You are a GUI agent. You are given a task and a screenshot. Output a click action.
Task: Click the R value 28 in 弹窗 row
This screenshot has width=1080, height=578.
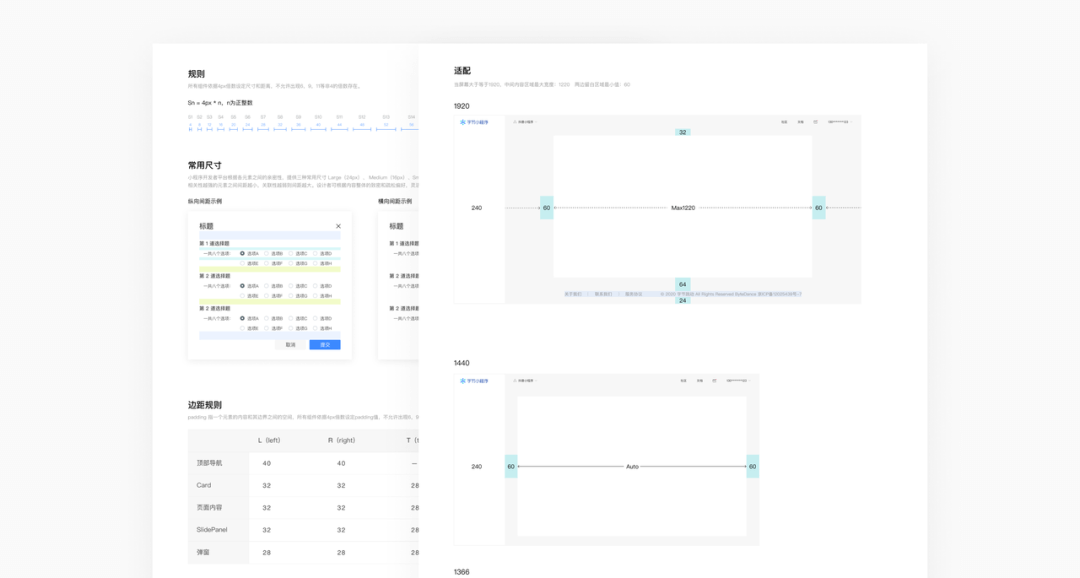point(341,553)
